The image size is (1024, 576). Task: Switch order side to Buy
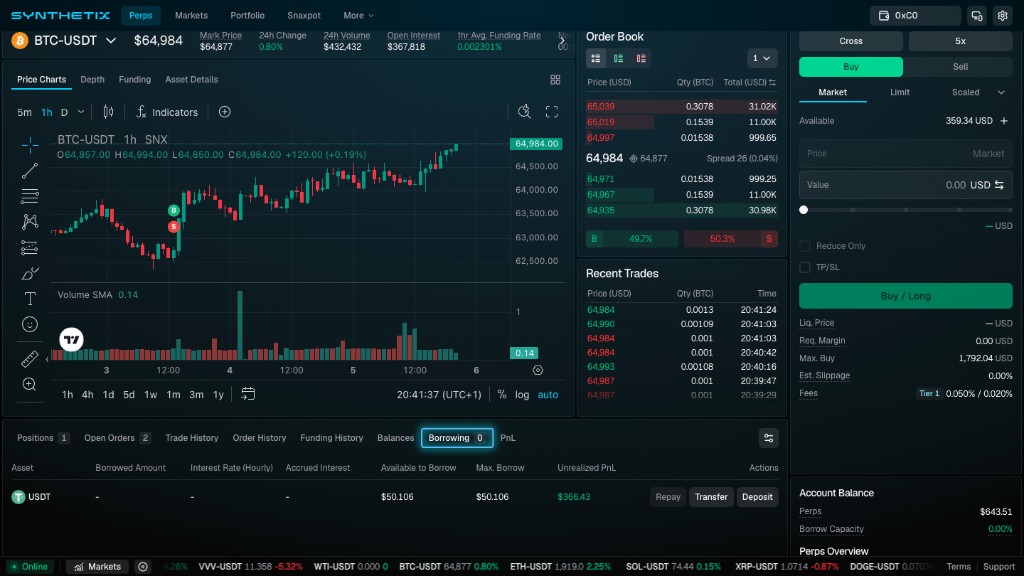click(x=851, y=67)
